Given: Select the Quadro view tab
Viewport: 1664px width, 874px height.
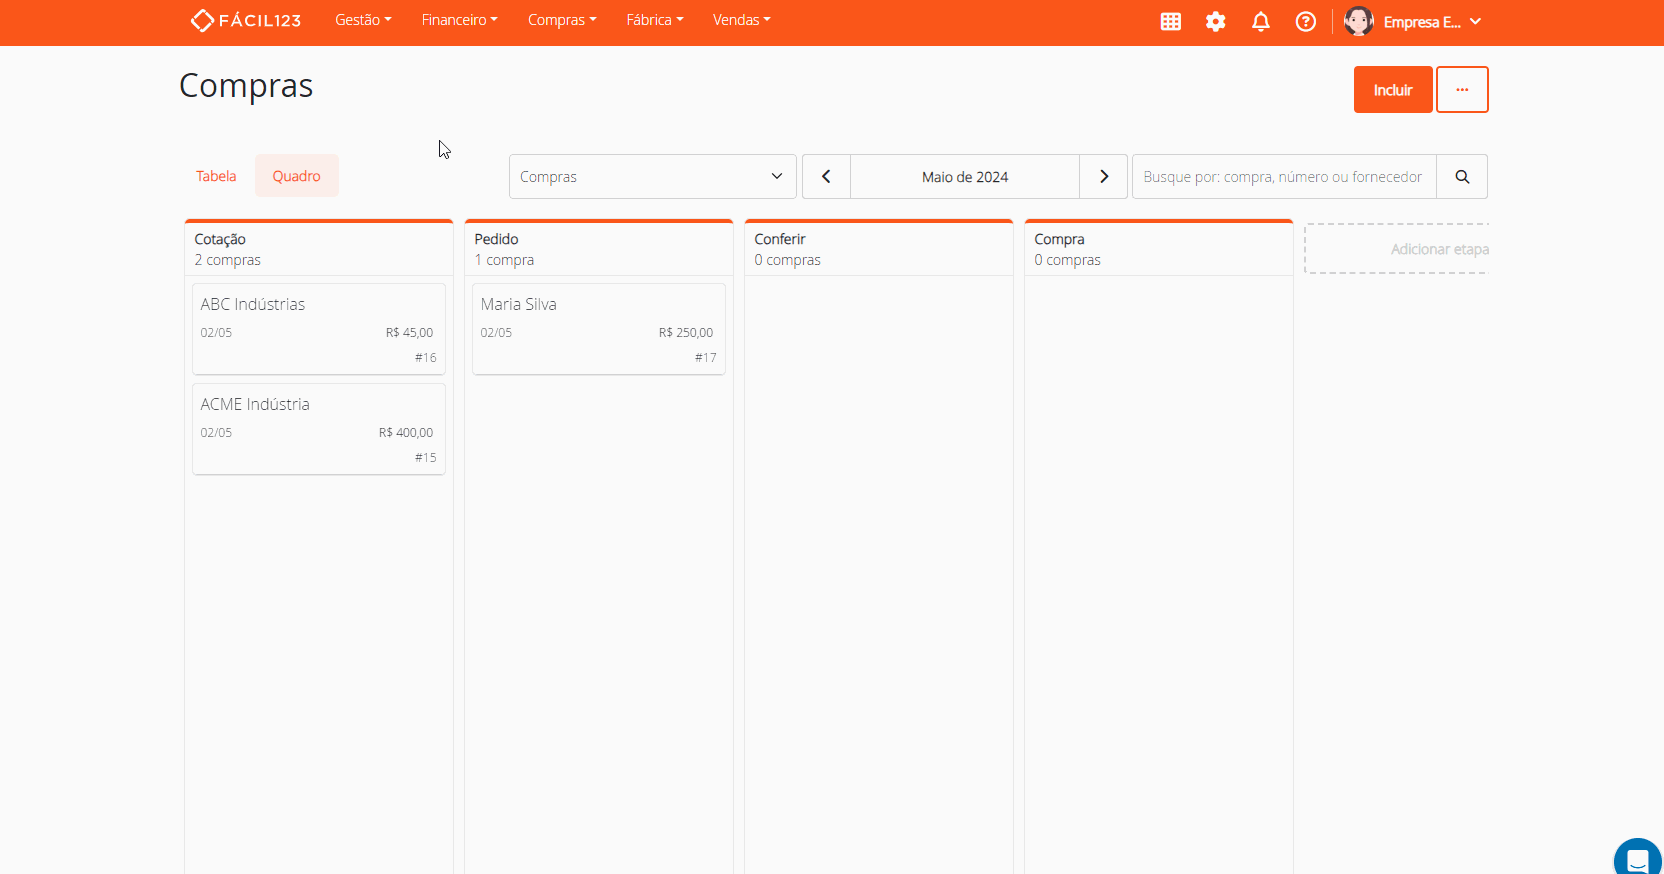Looking at the screenshot, I should pyautogui.click(x=297, y=176).
